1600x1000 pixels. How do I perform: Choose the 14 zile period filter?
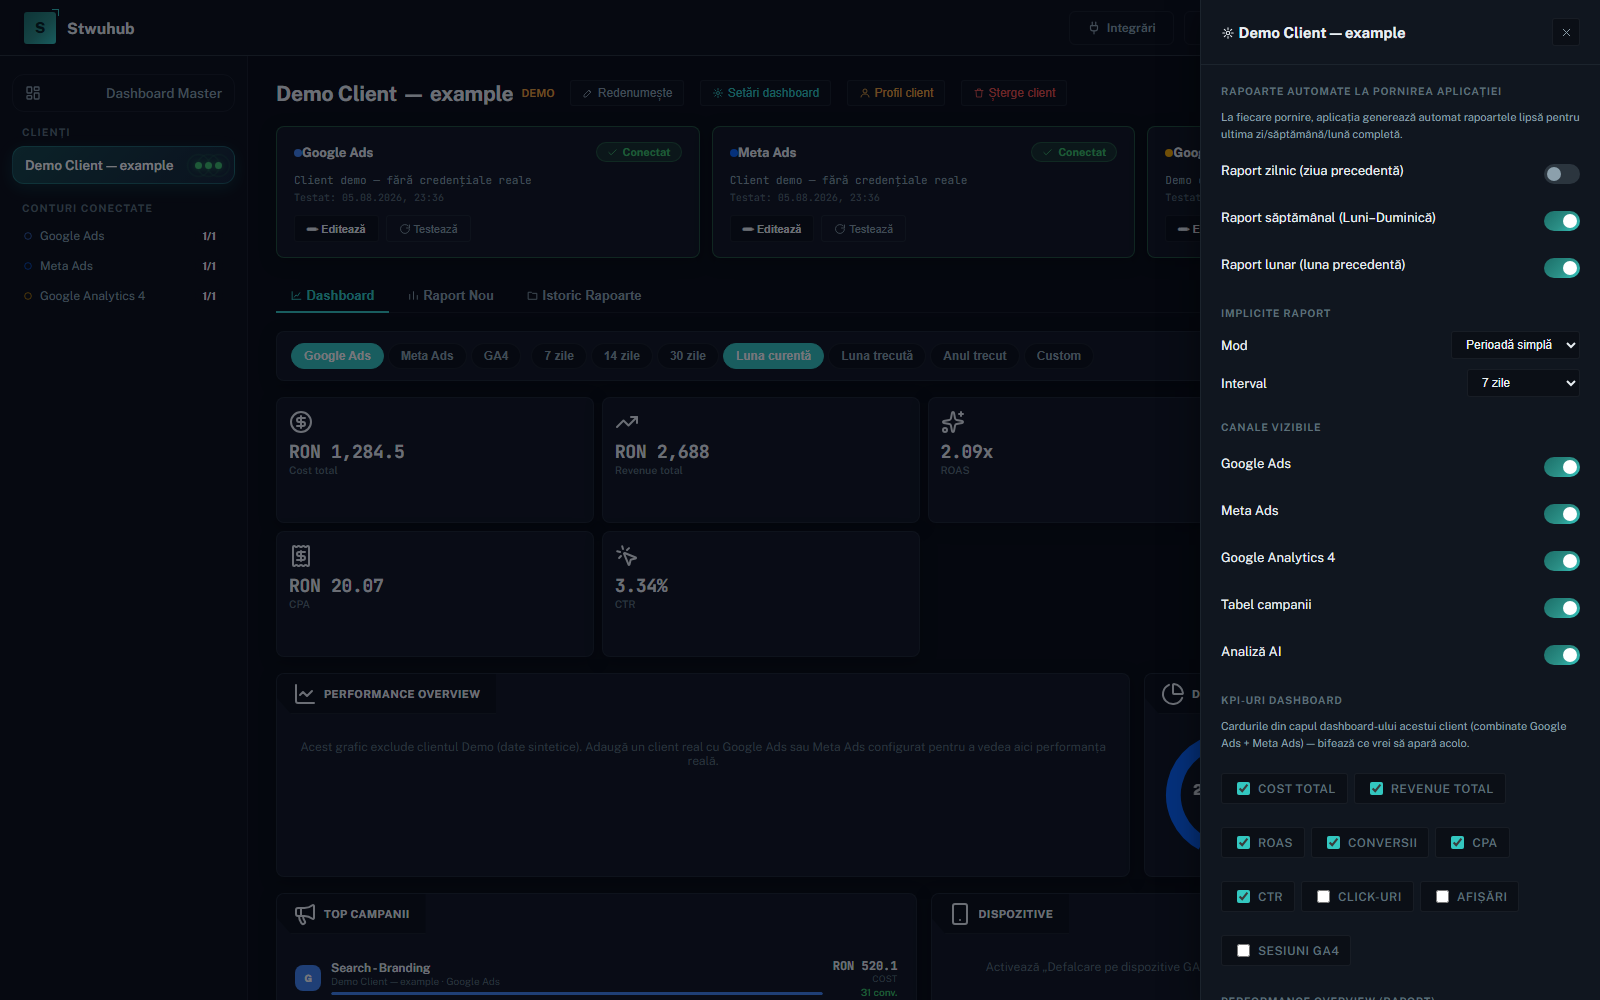point(622,356)
